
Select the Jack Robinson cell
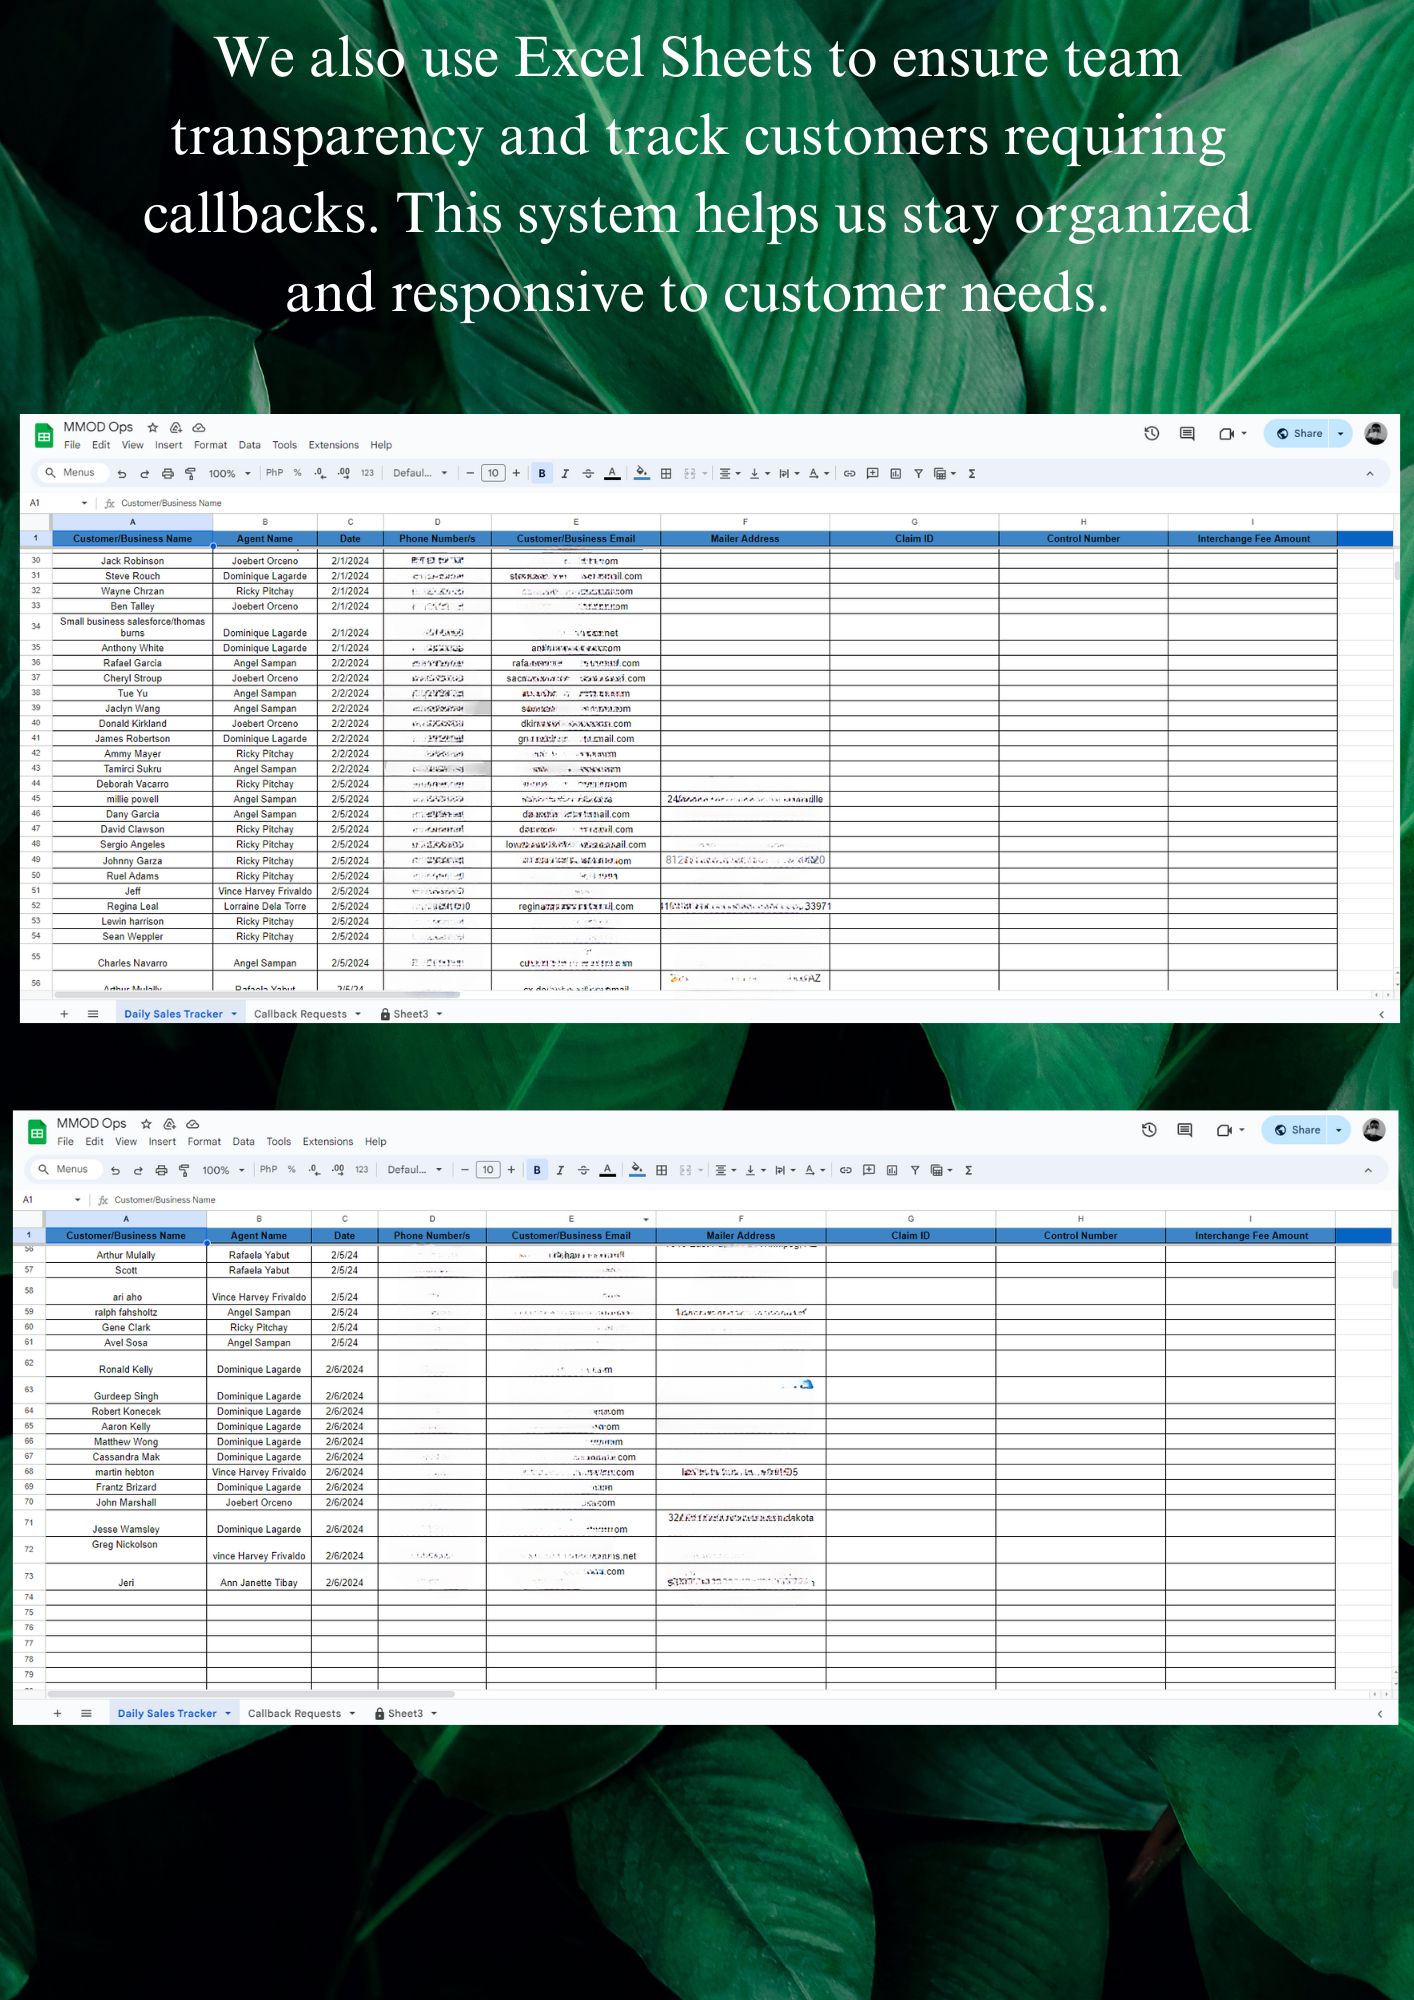pyautogui.click(x=132, y=561)
